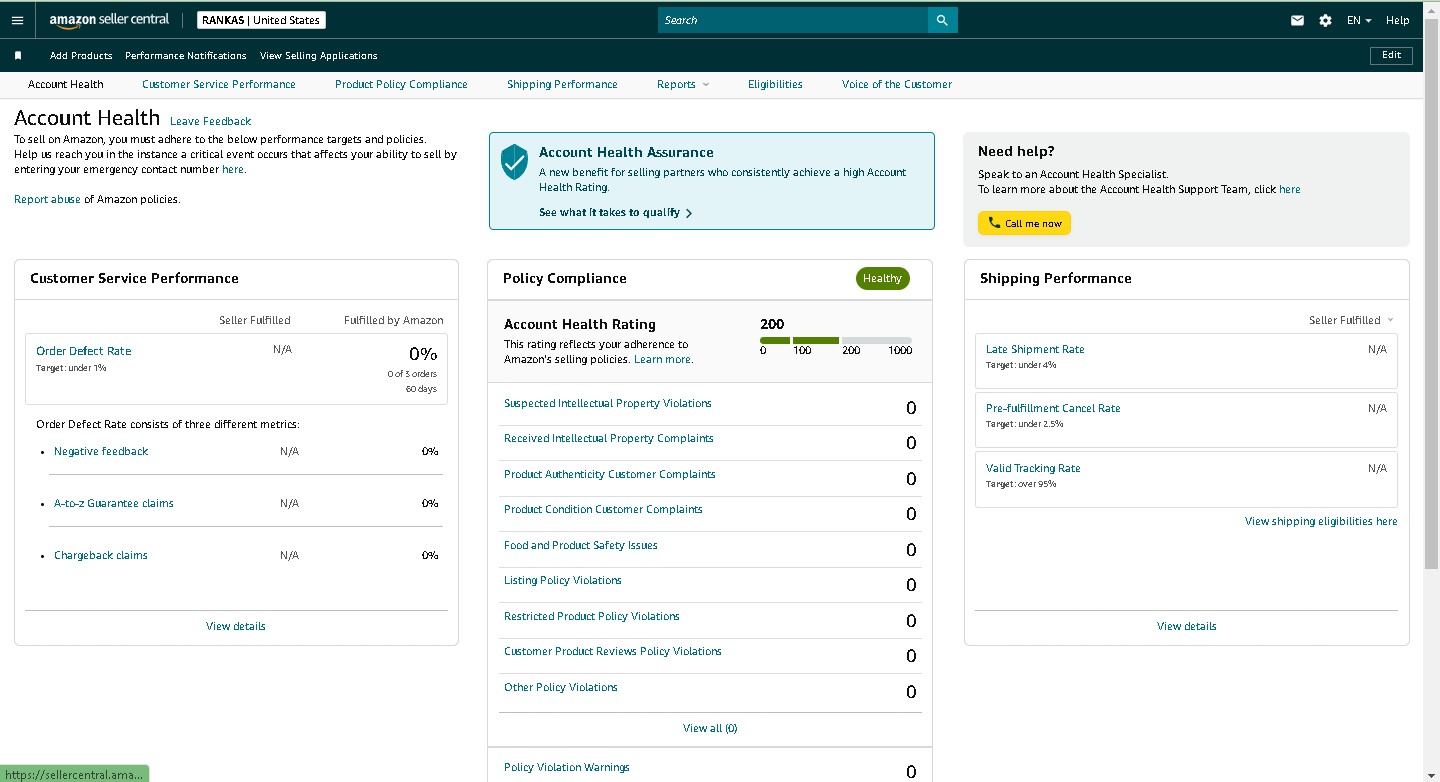Click the Learn more link
The width and height of the screenshot is (1440, 782).
click(662, 360)
